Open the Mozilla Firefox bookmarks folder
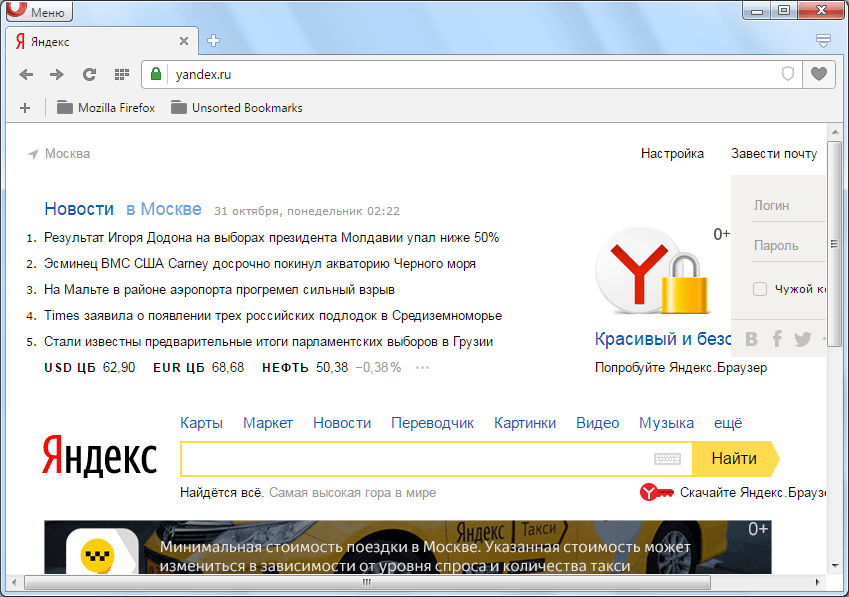849x597 pixels. [106, 108]
